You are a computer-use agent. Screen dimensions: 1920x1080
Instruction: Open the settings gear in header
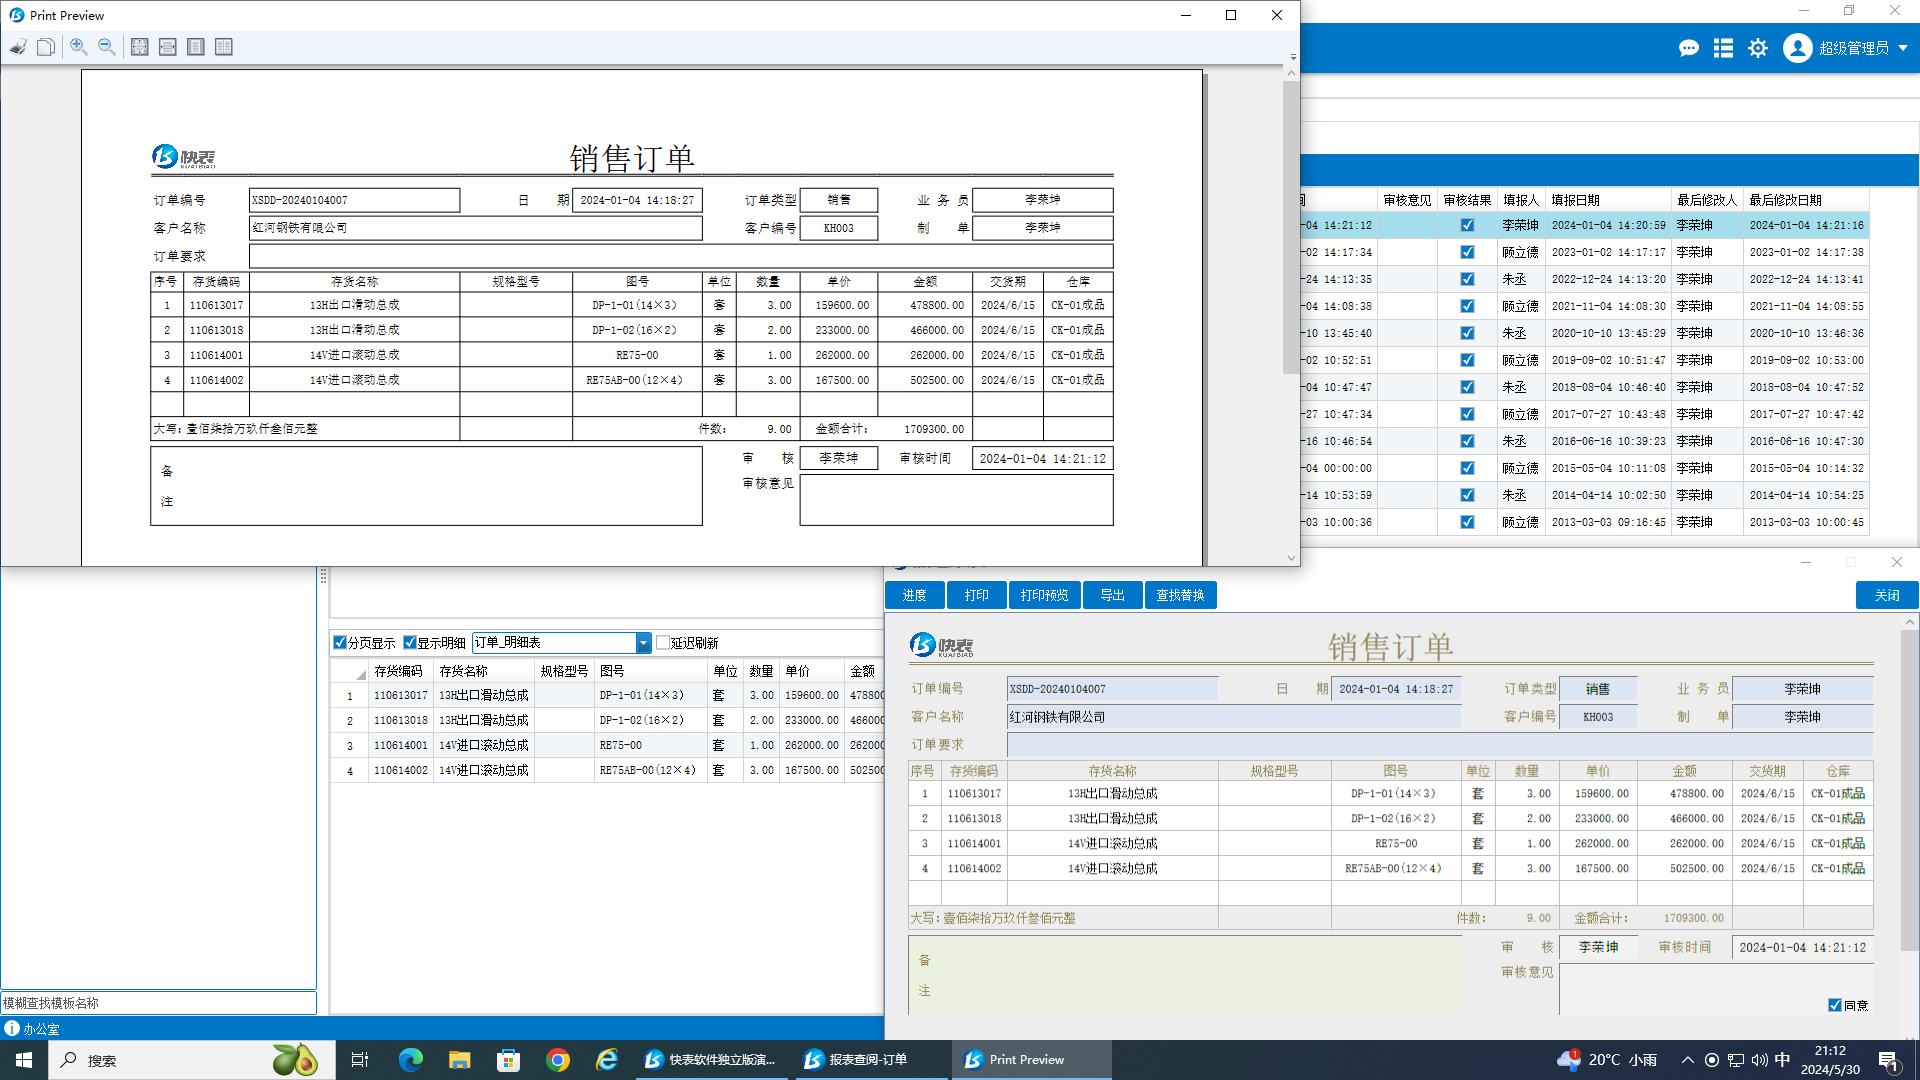click(1758, 48)
